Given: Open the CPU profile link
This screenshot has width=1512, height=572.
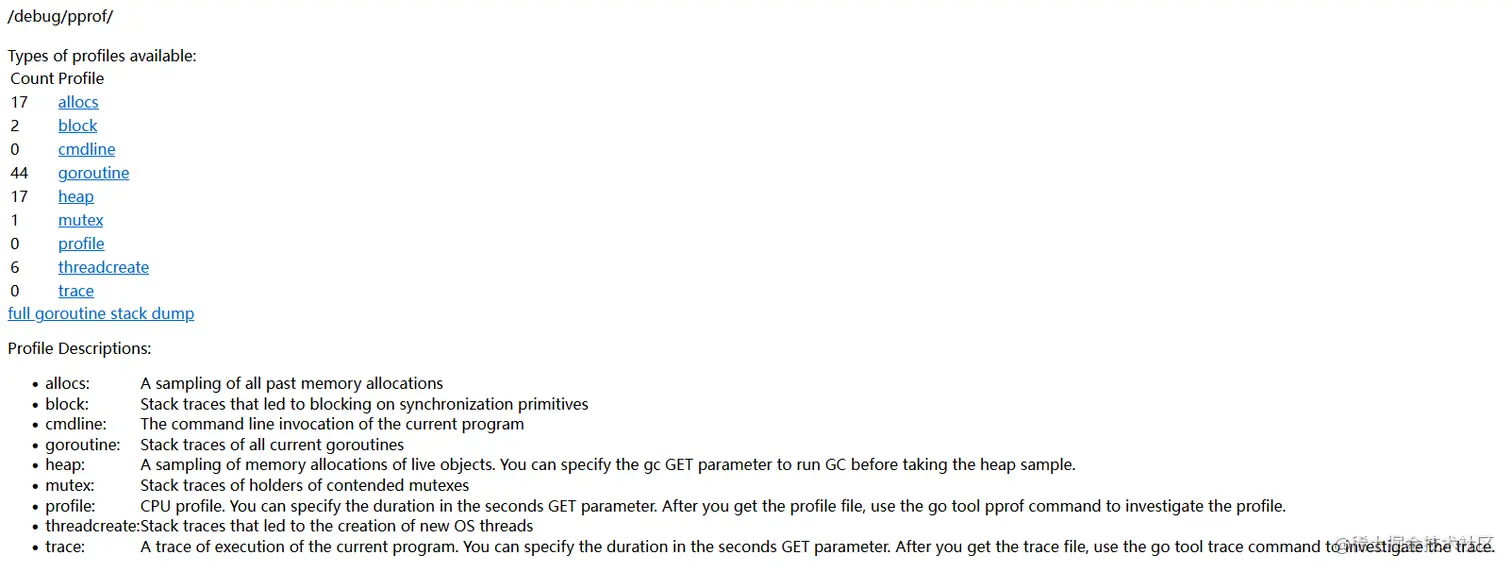Looking at the screenshot, I should tap(81, 244).
